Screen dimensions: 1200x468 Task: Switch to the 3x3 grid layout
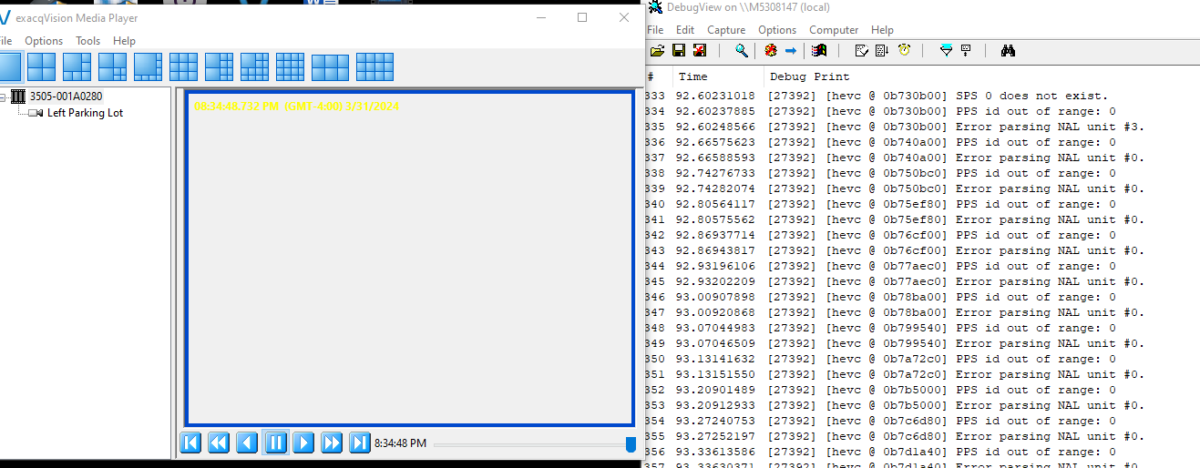(x=183, y=67)
